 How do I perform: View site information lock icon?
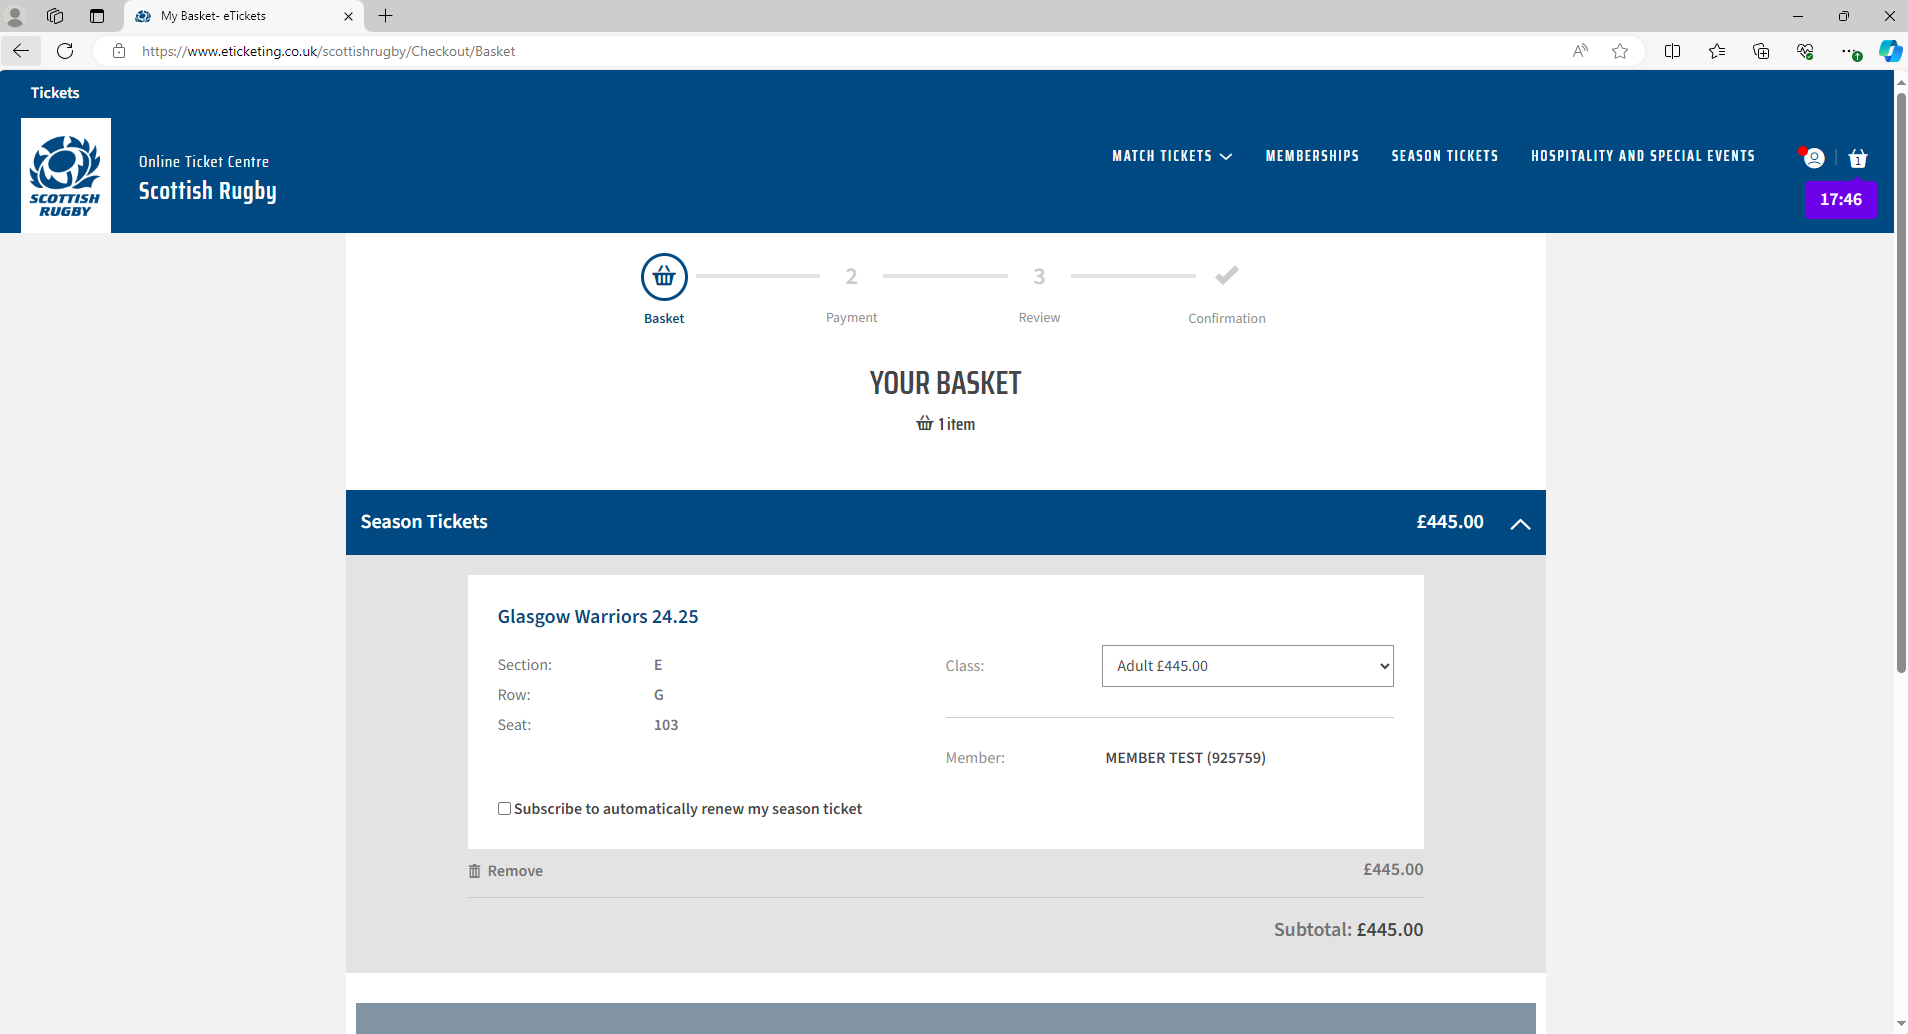[x=119, y=51]
